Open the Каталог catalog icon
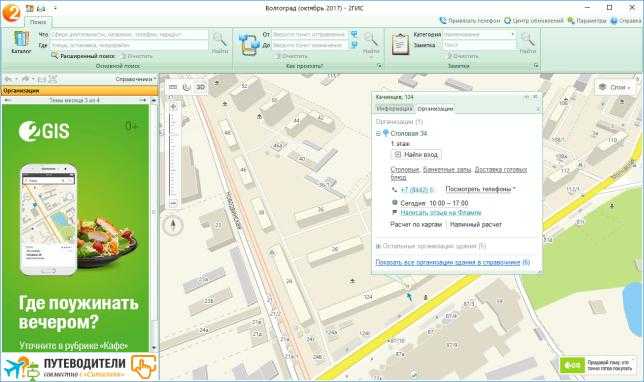The height and width of the screenshot is (382, 644). click(x=21, y=42)
